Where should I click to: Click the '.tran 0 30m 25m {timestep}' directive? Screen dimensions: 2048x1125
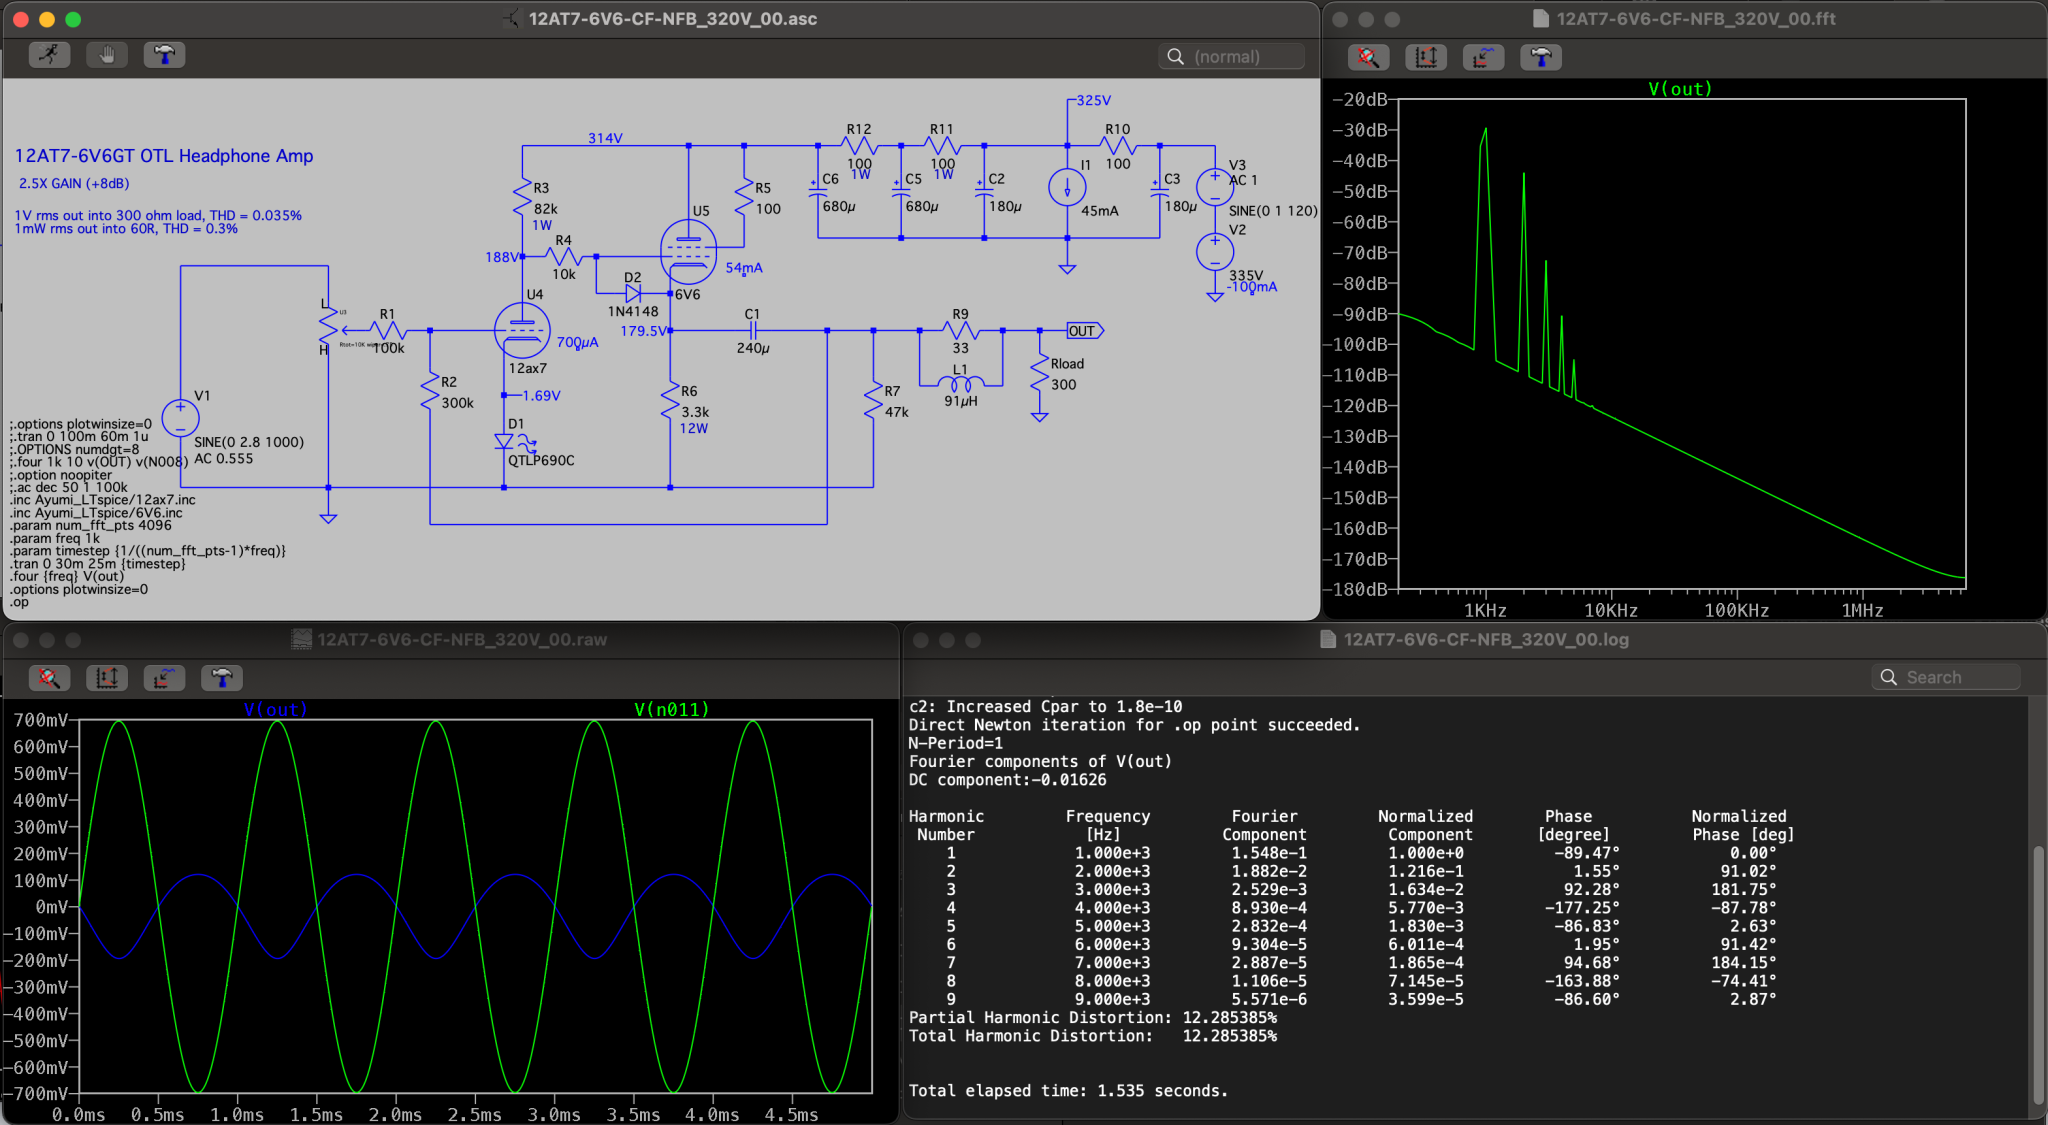98,563
